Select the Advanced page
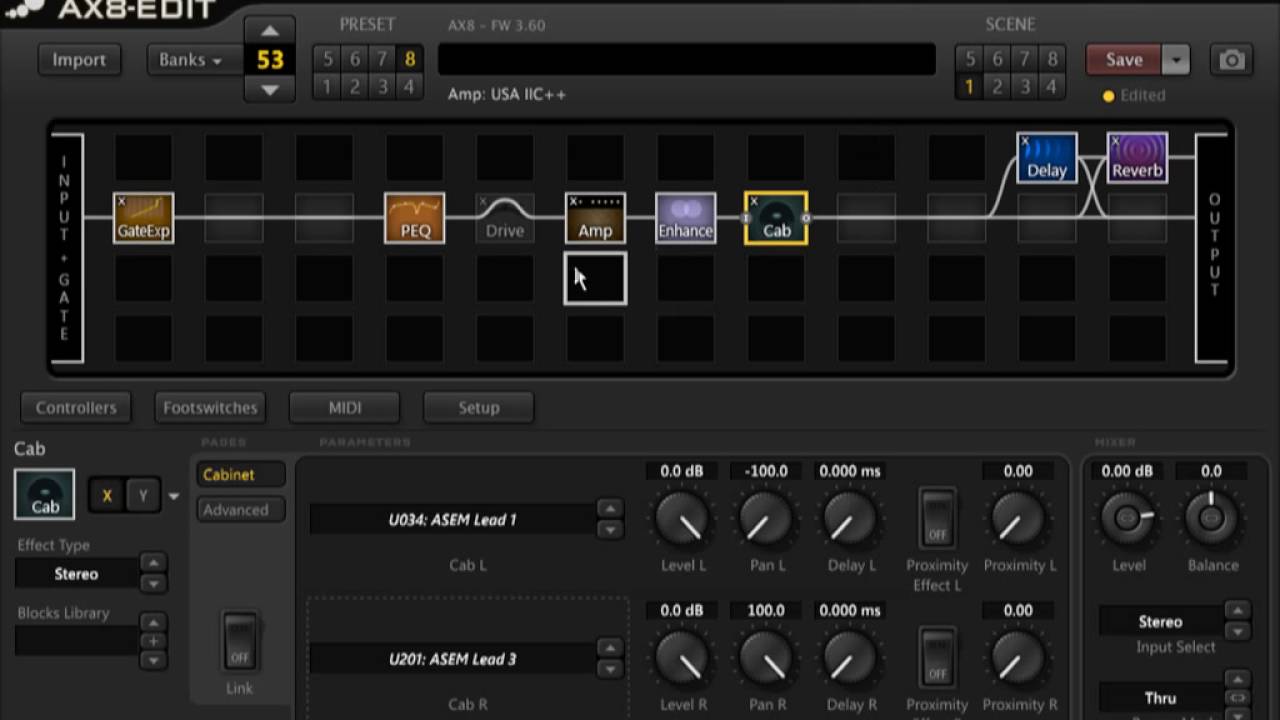 241,509
